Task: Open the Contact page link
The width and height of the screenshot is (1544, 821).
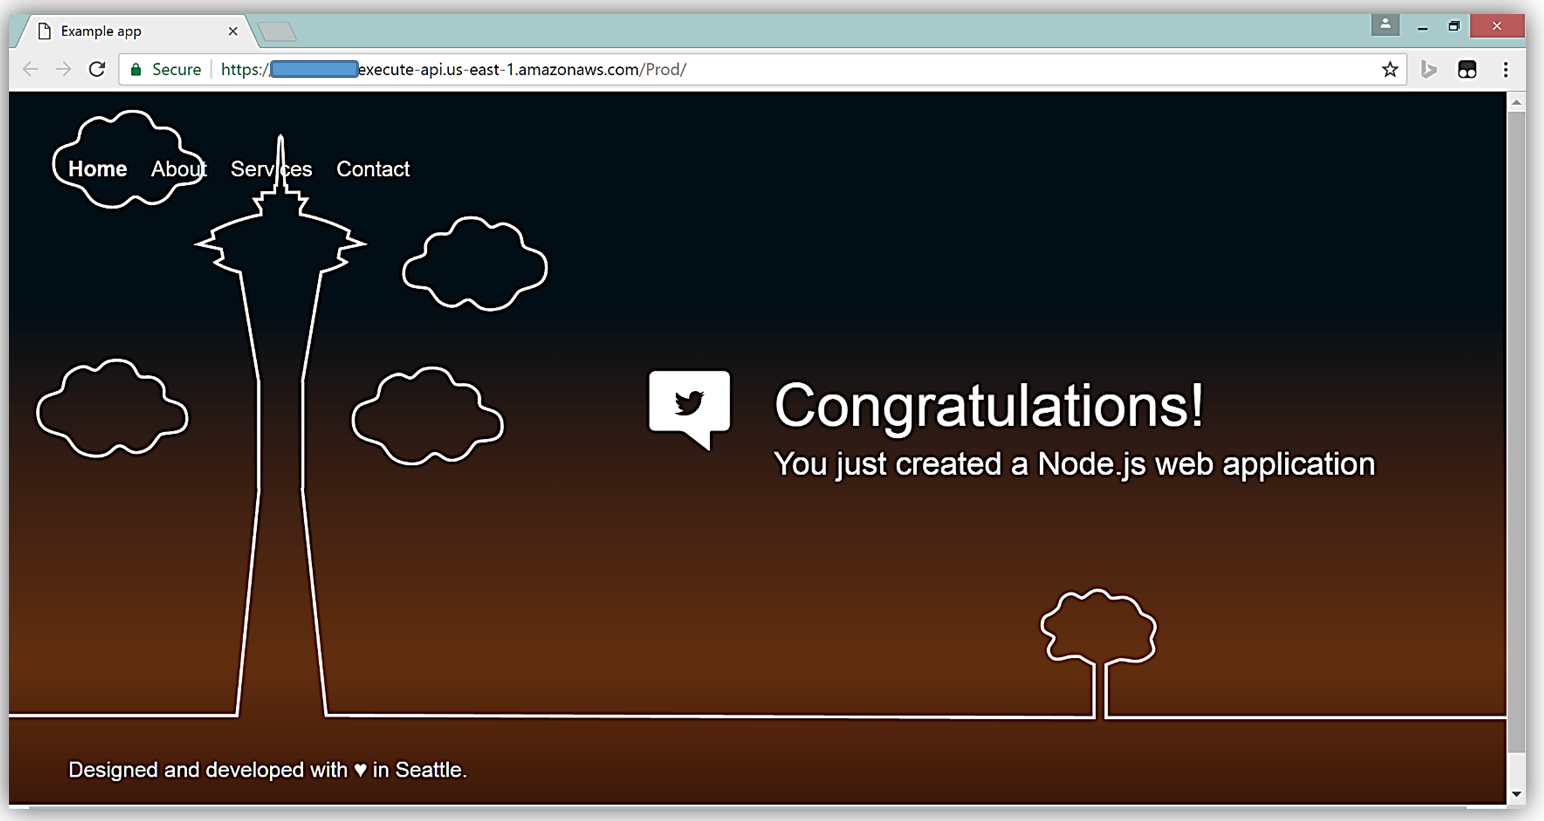Action: 373,169
